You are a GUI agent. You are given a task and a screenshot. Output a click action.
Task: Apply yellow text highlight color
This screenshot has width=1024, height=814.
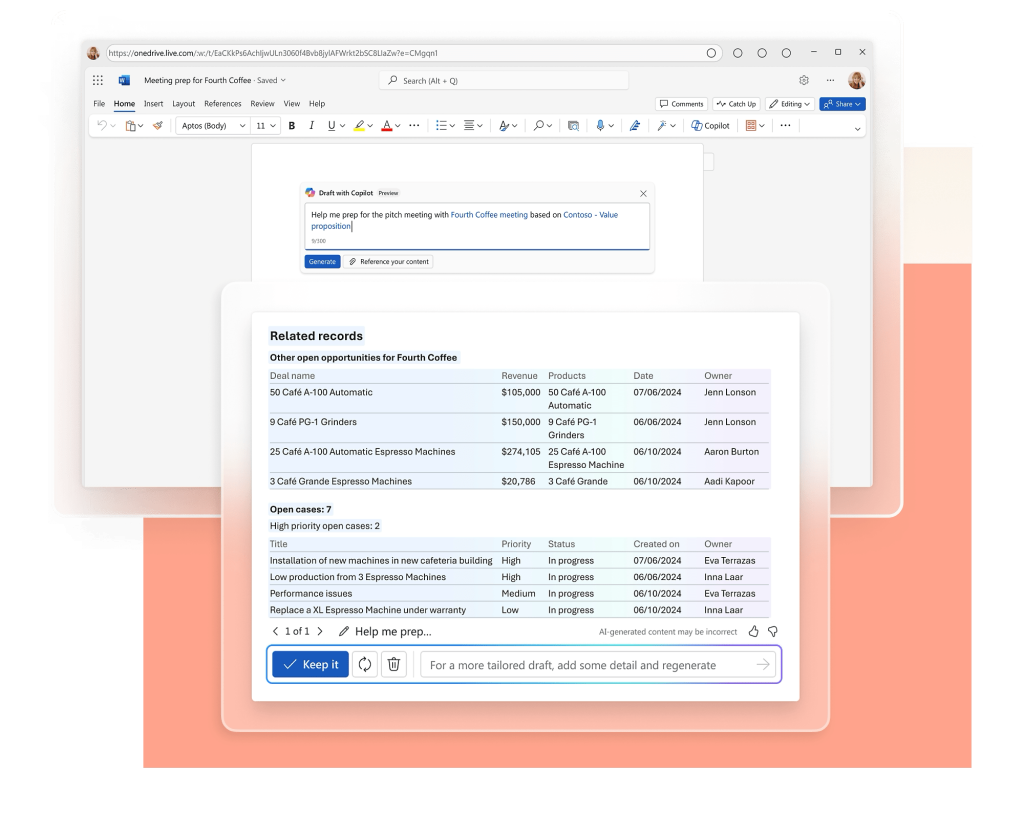pyautogui.click(x=359, y=125)
